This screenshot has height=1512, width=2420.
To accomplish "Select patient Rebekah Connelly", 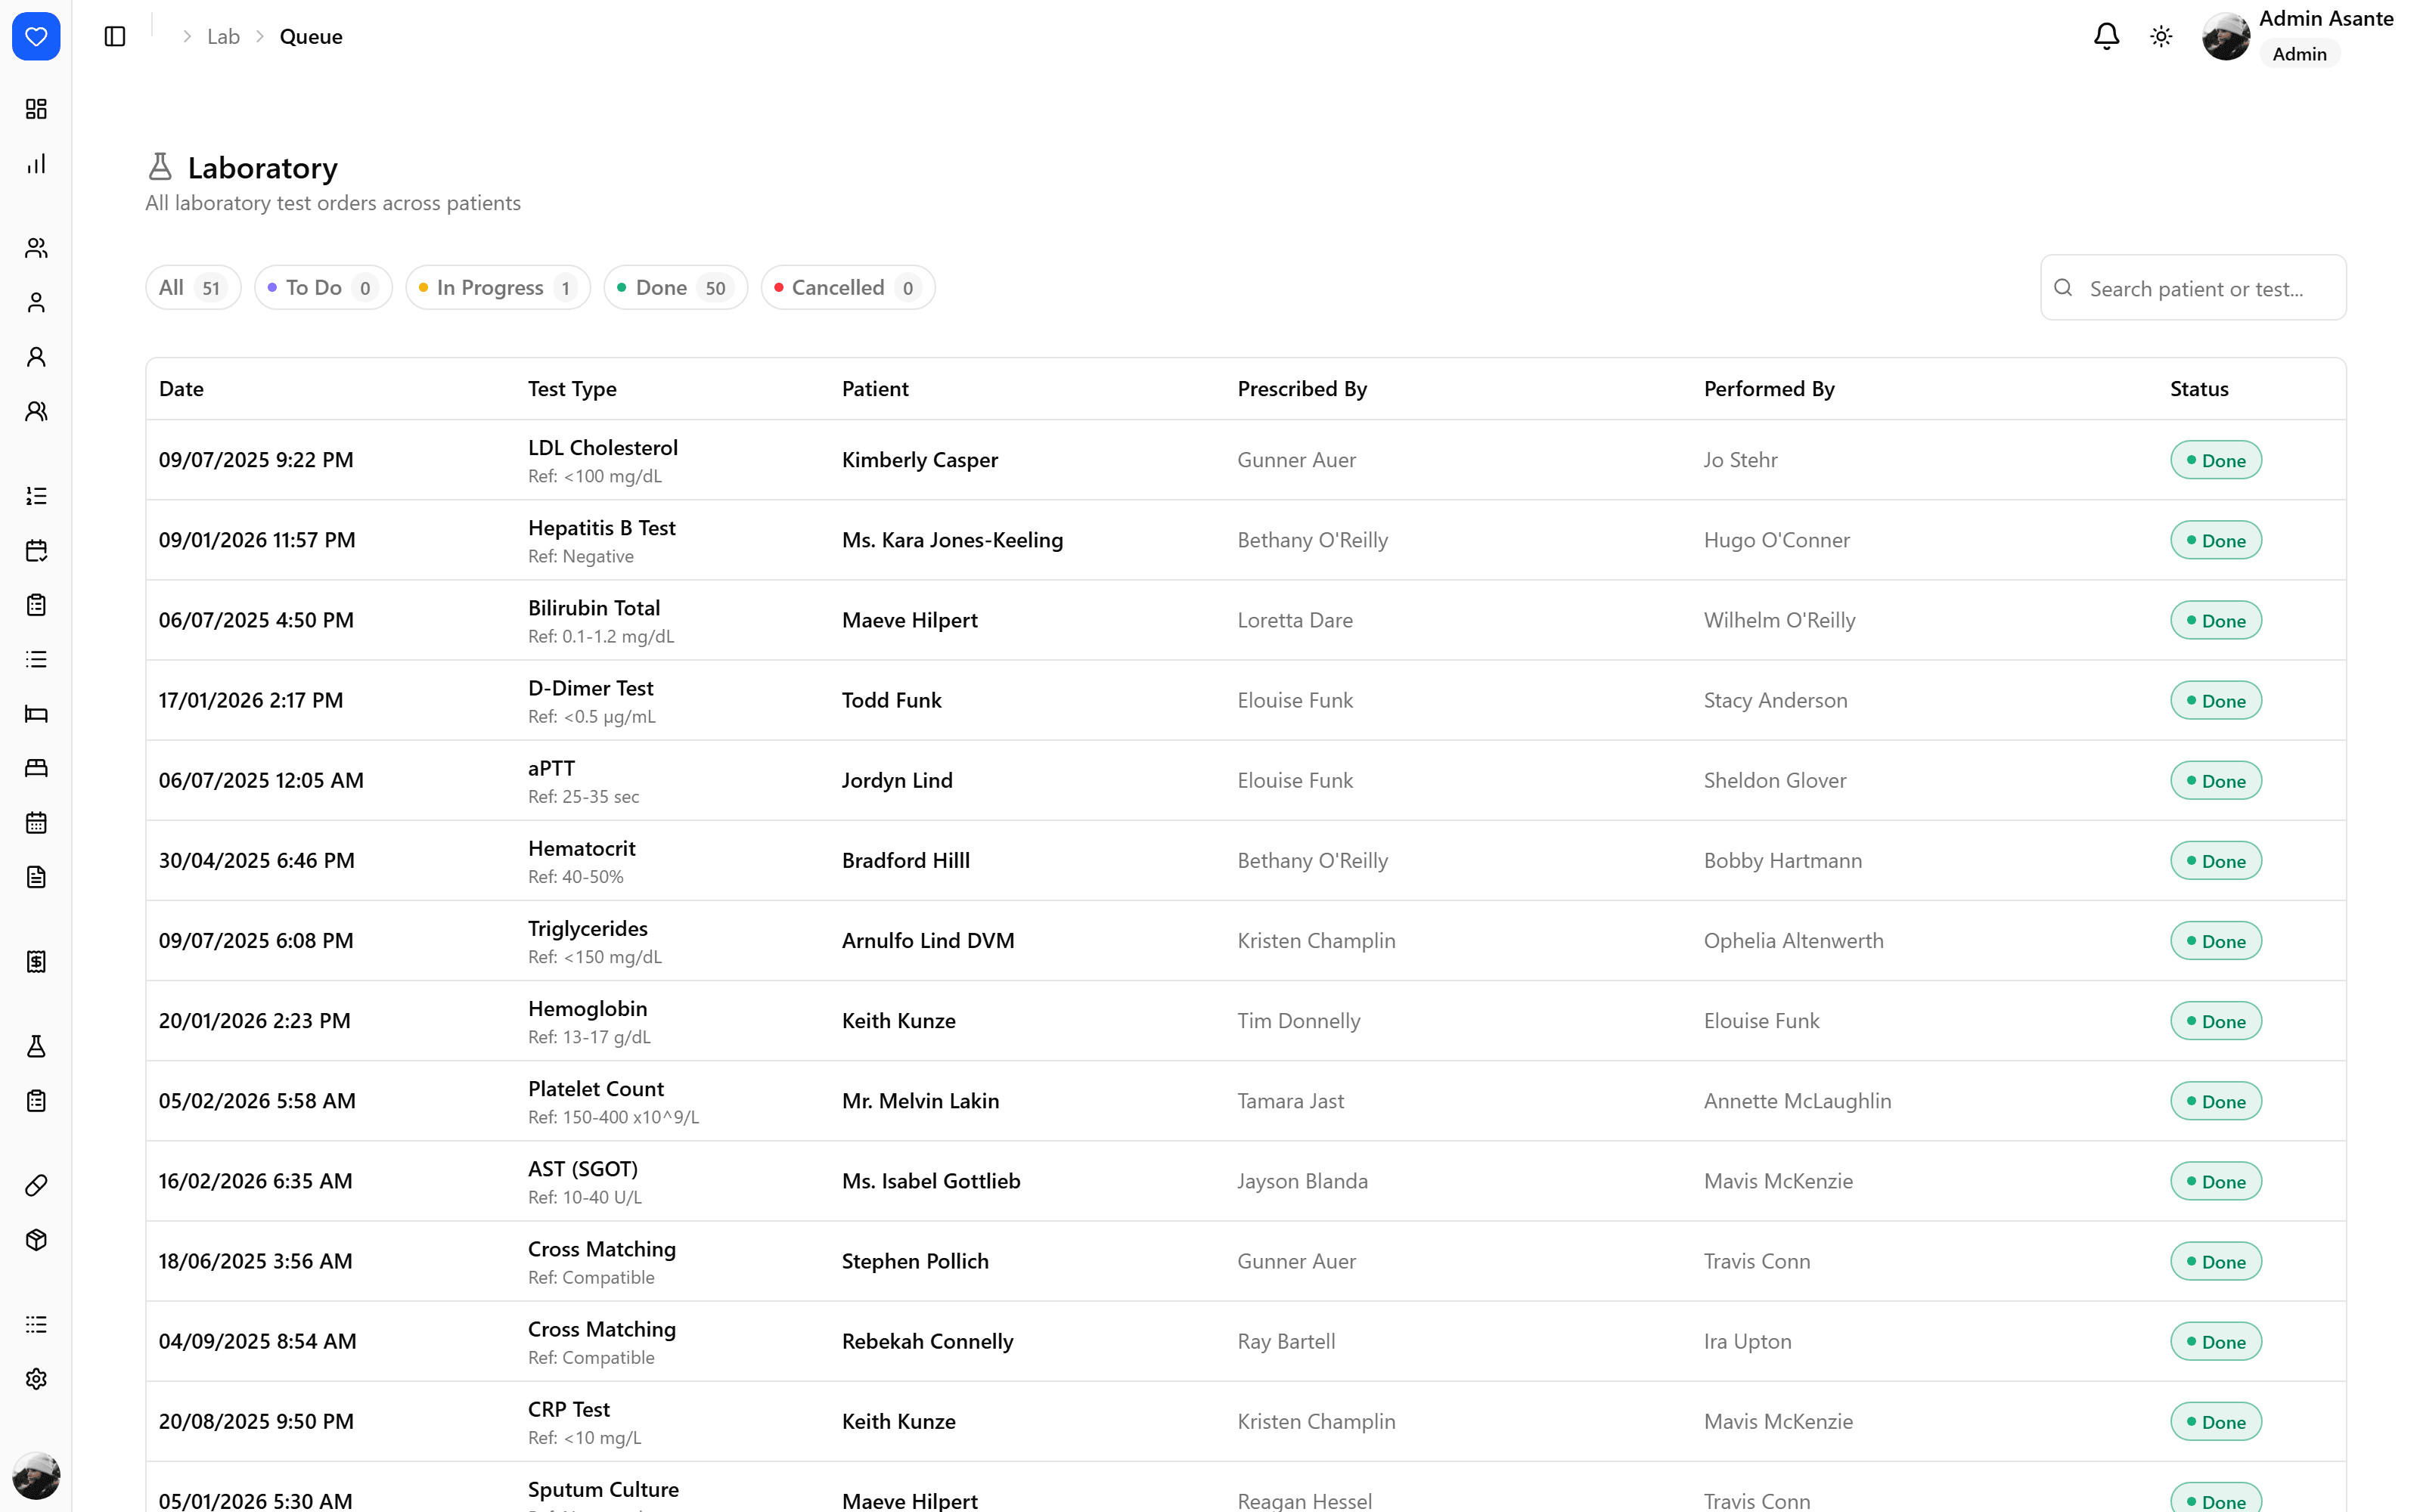I will pos(927,1341).
